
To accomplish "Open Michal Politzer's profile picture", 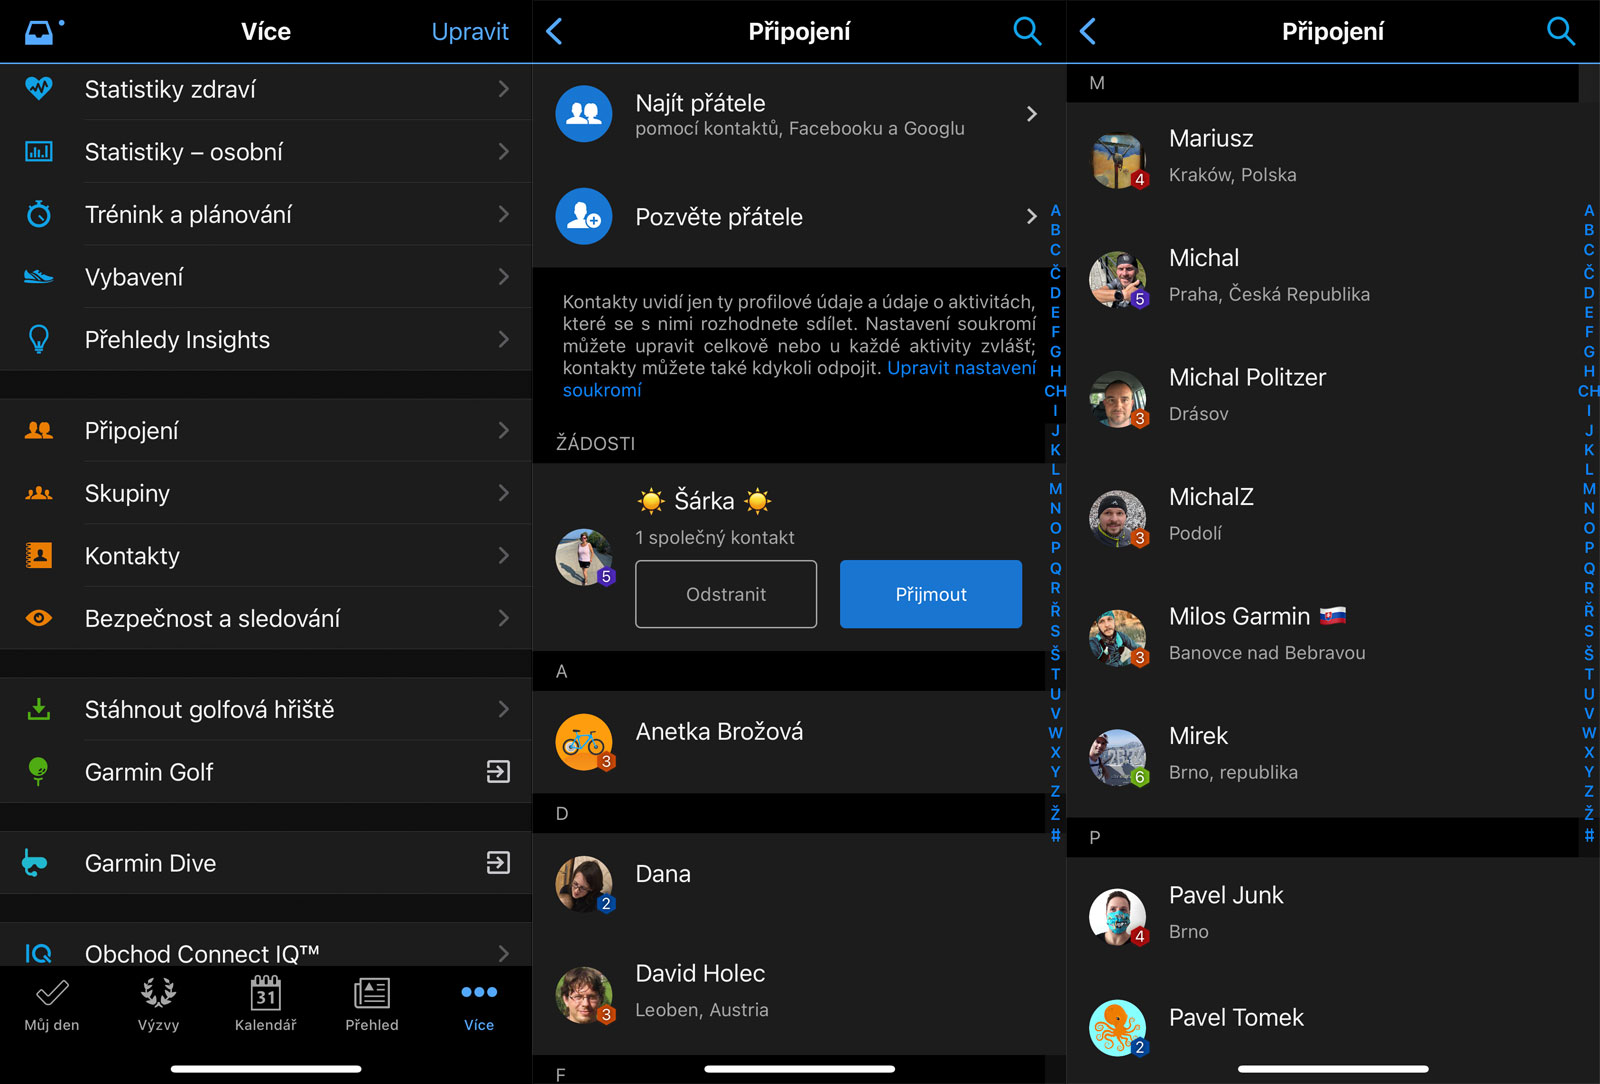I will (1117, 399).
